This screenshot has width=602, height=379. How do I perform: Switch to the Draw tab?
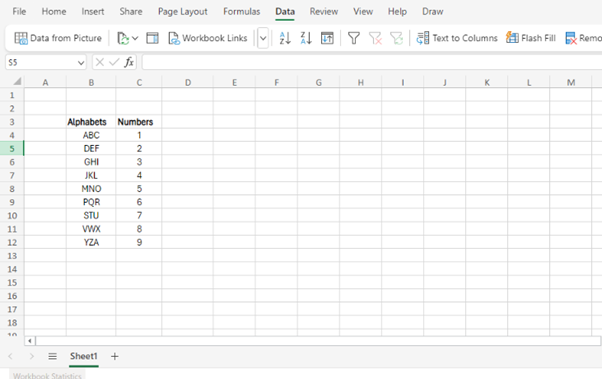click(x=433, y=12)
